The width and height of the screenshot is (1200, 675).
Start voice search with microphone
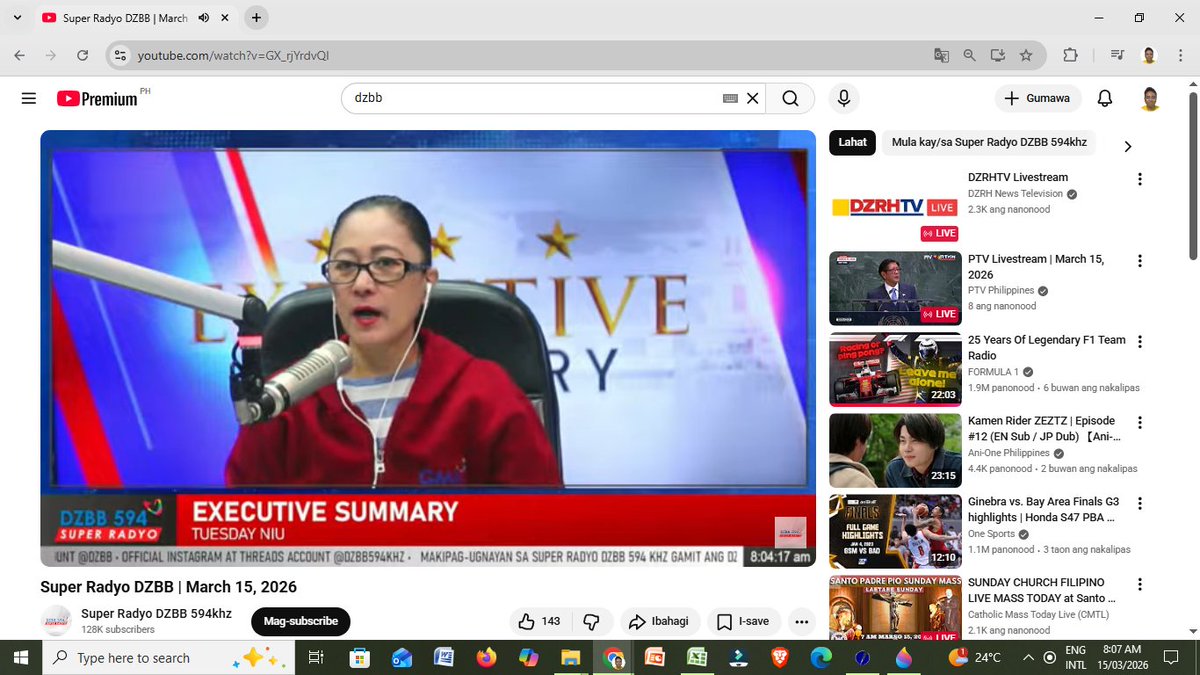point(844,98)
